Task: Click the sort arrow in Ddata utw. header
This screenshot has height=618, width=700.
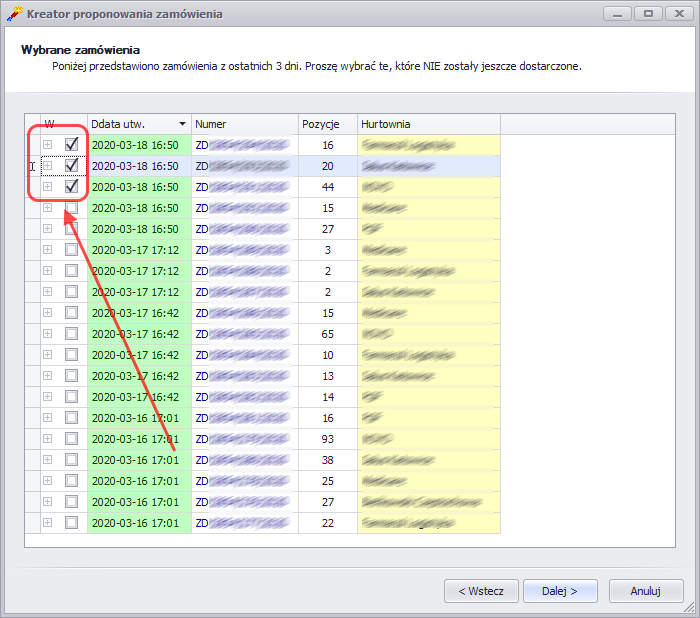Action: pyautogui.click(x=182, y=124)
